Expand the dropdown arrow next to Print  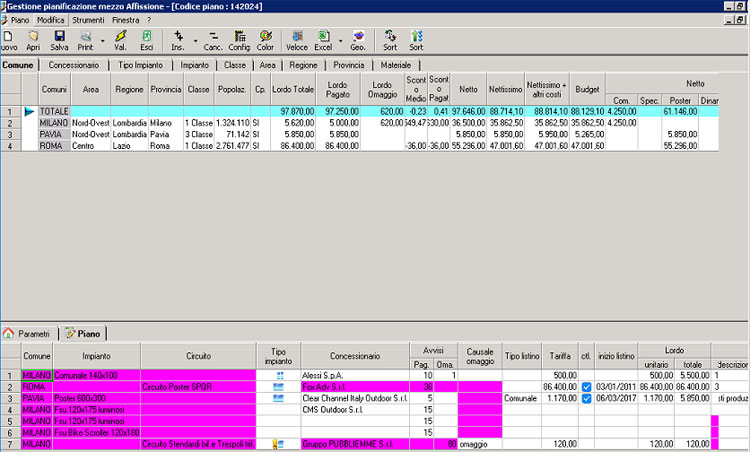point(104,41)
